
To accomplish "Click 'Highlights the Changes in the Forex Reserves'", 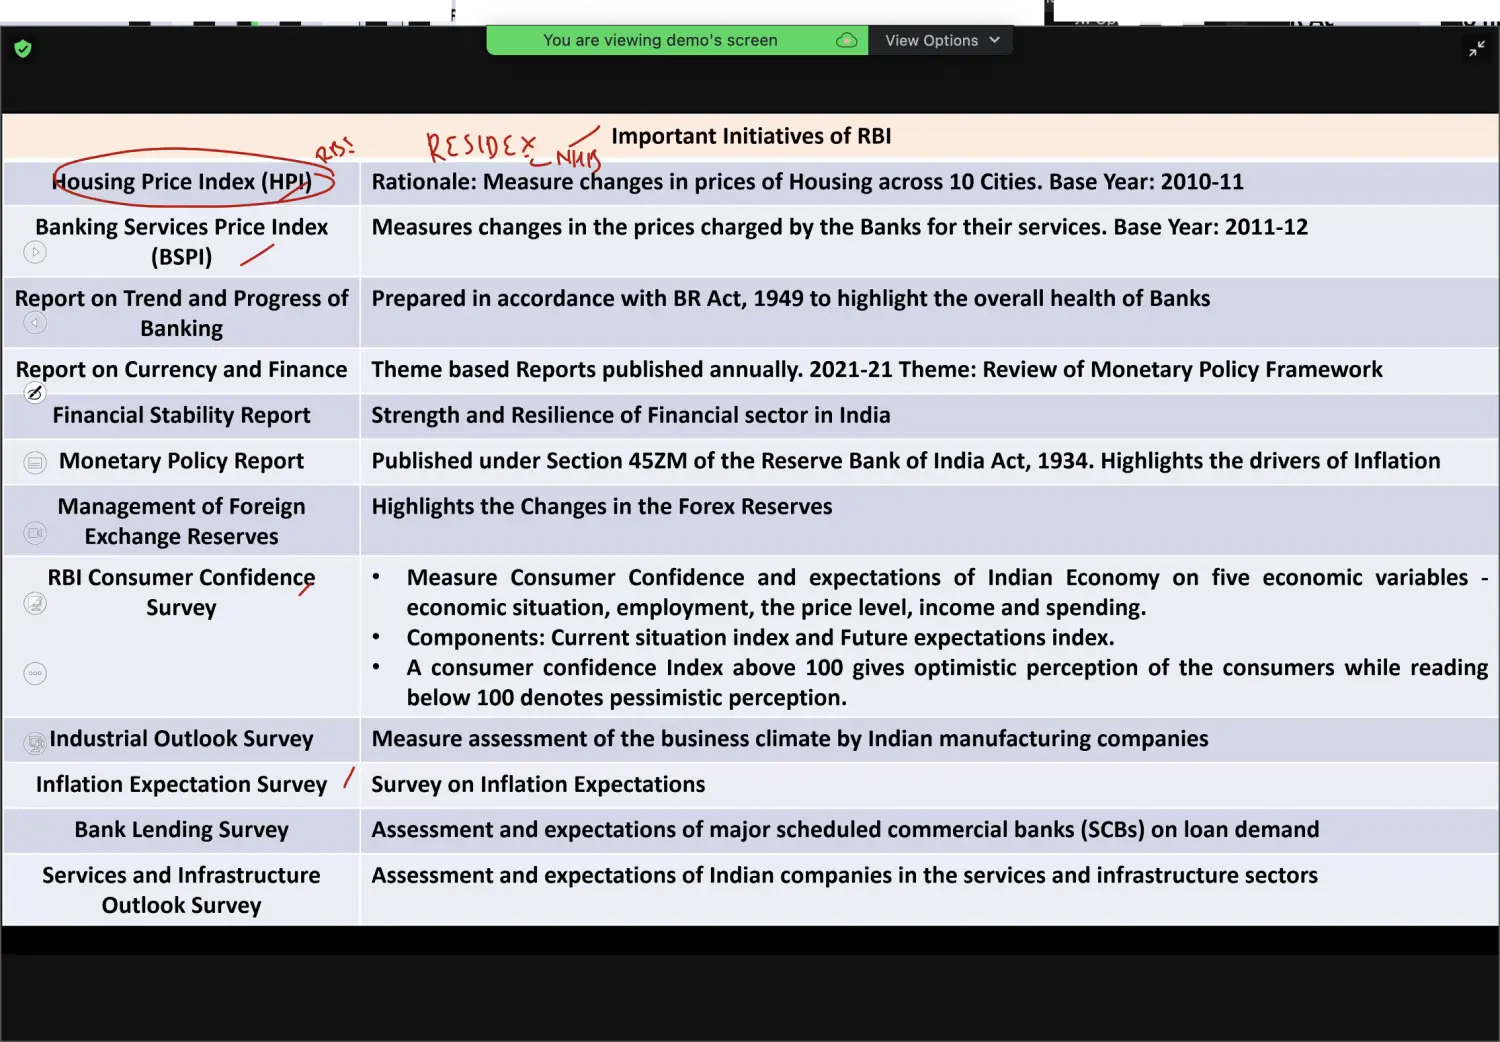I will (x=601, y=507).
